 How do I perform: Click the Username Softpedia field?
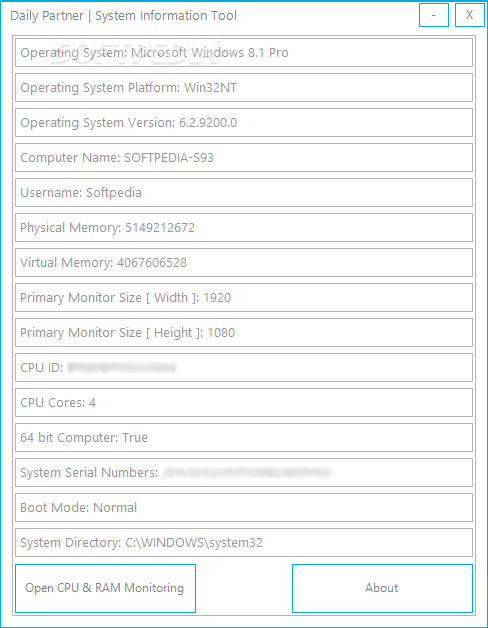point(244,192)
